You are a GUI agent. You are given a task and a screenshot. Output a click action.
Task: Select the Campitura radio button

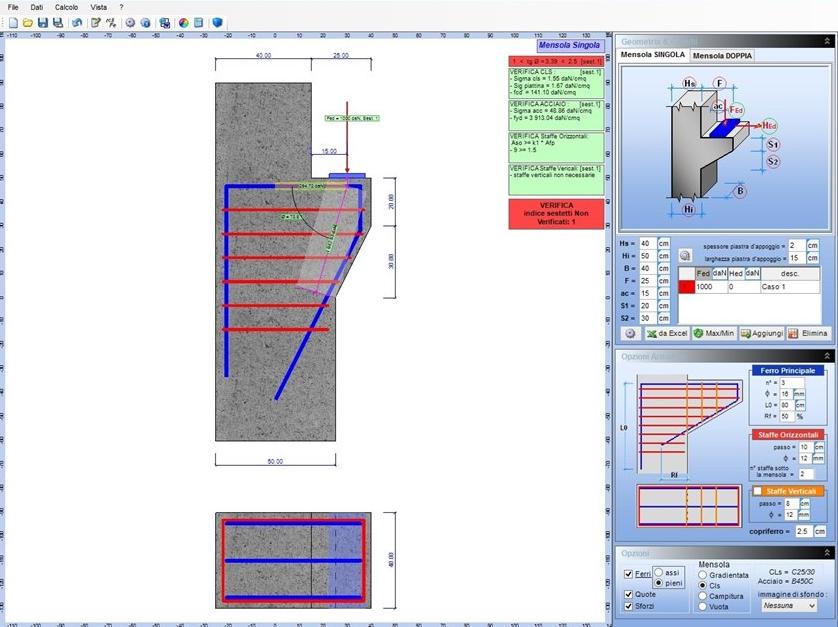point(703,595)
